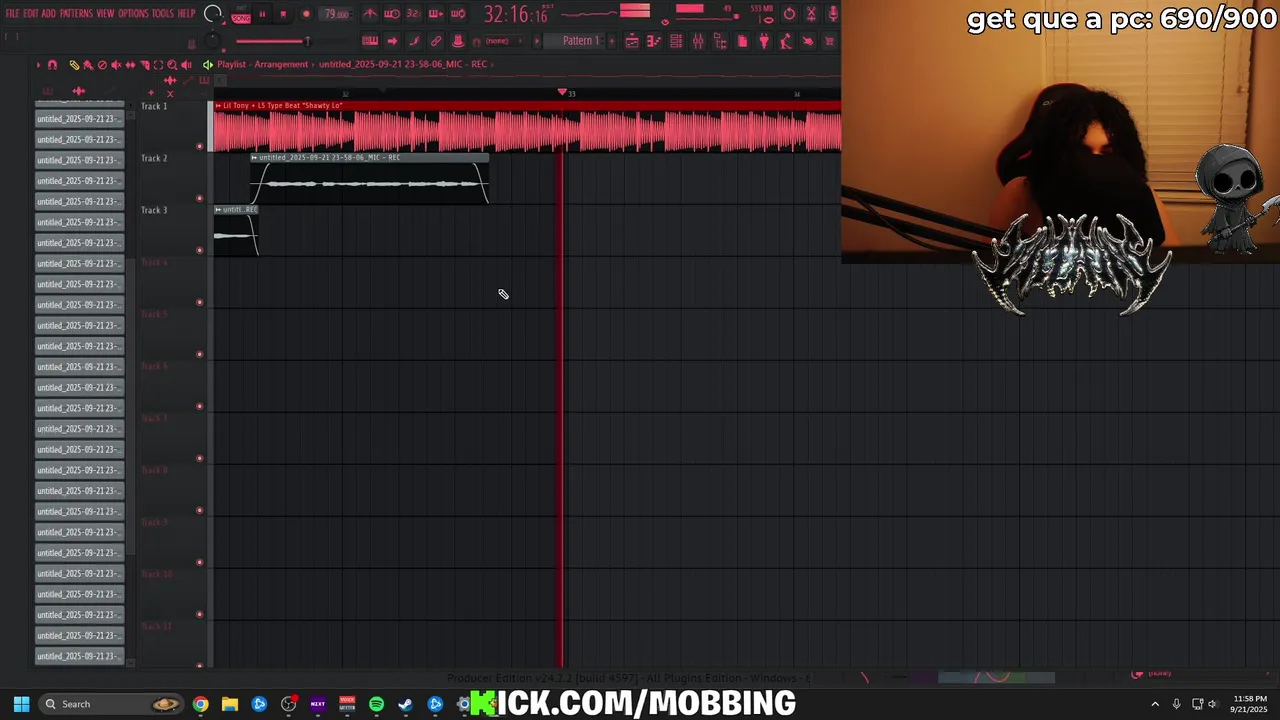Open the untitled_2025-09-21 MIC - REC breadcrumb

(403, 64)
